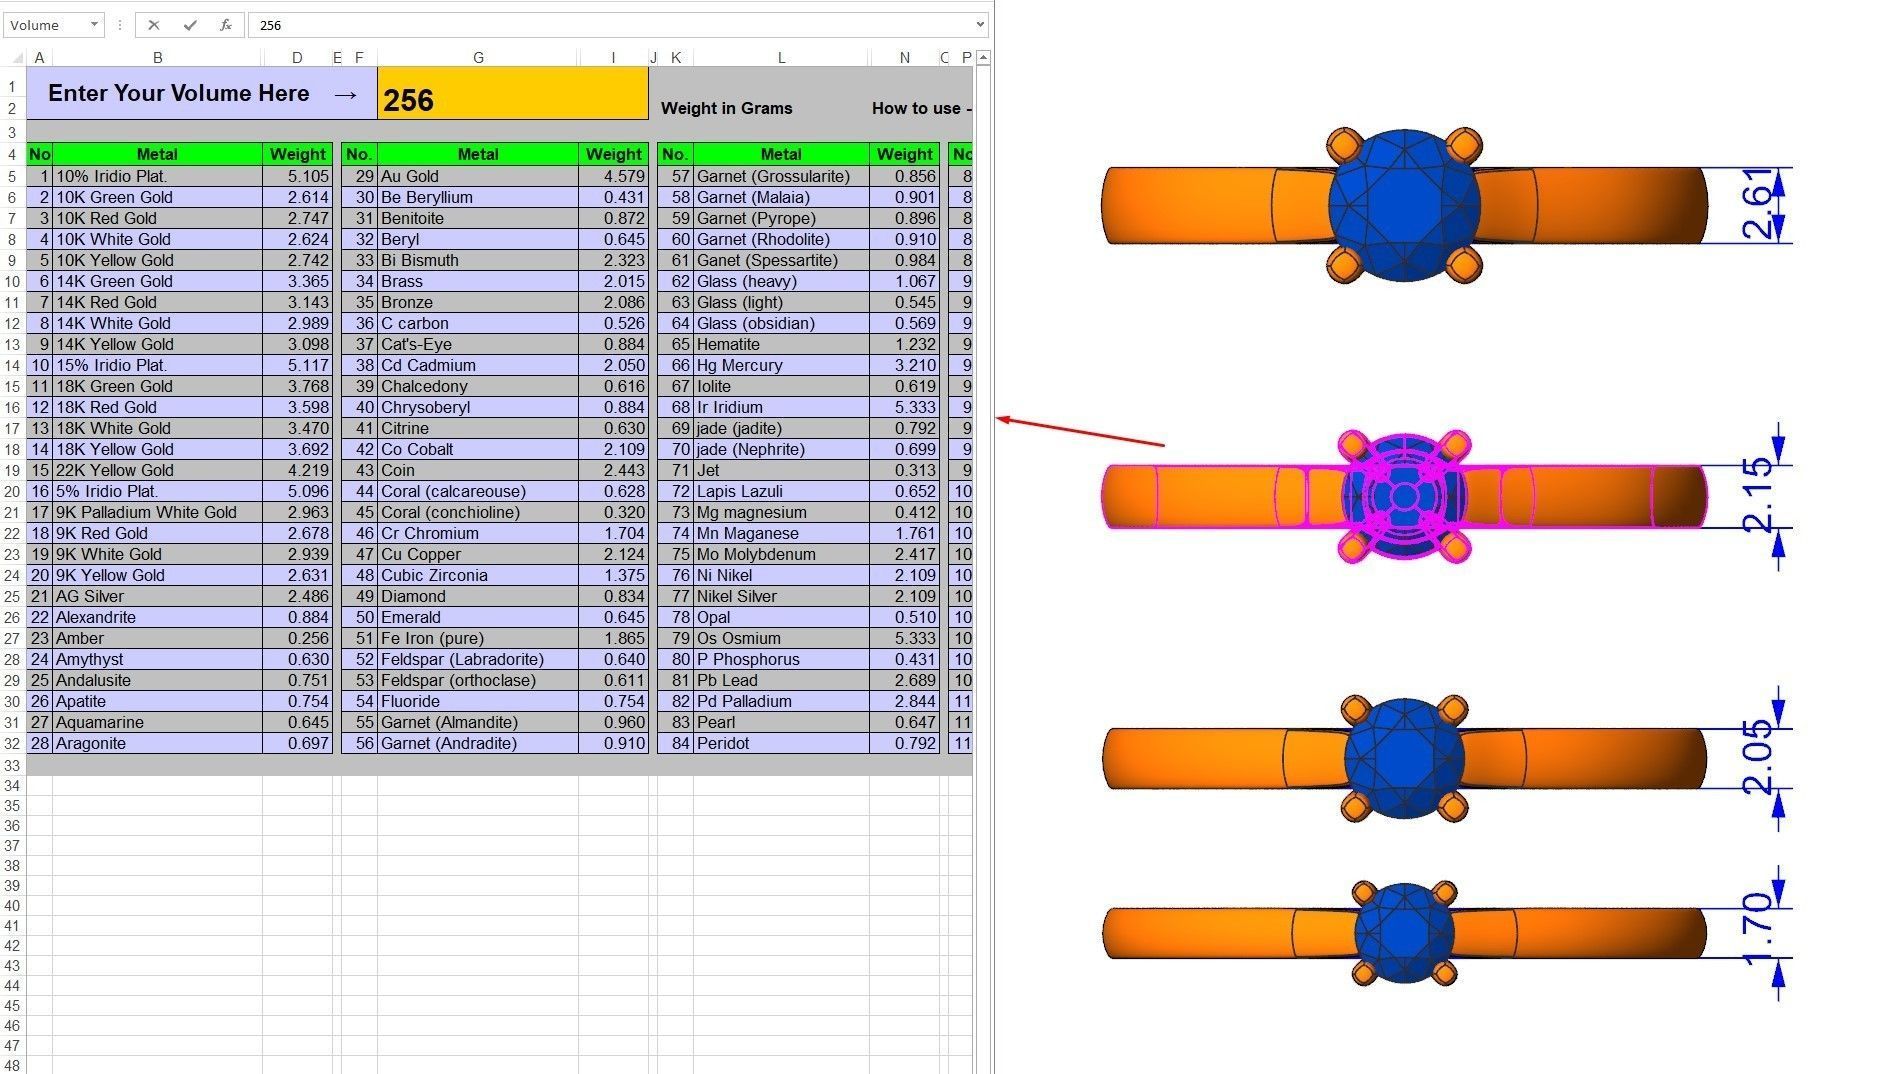The height and width of the screenshot is (1074, 1895).
Task: Select the 'Garnet (Grossularite)' cell
Action: point(781,176)
